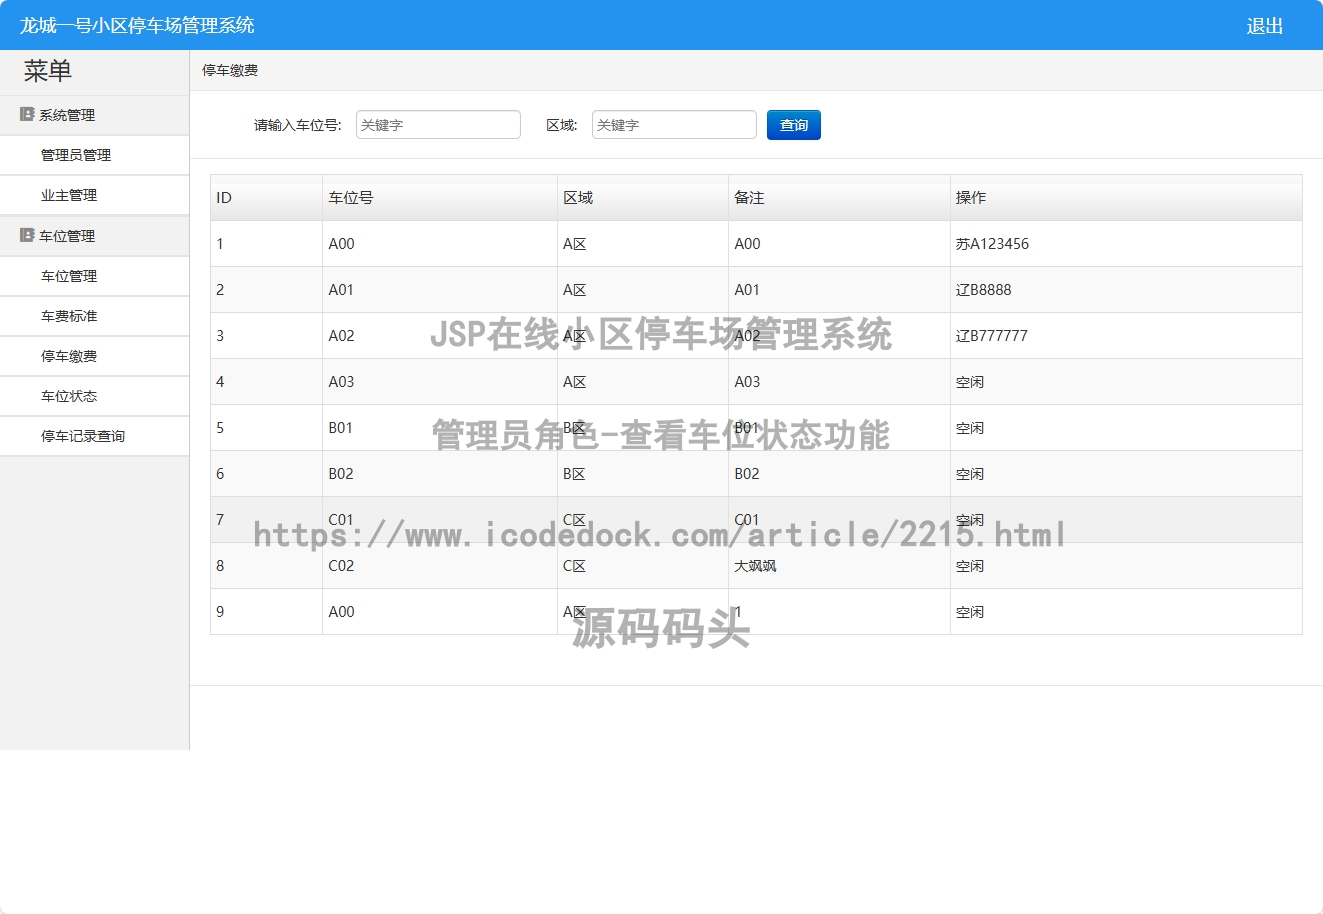
Task: Click parking spot B02 in 车位号 column
Action: coord(341,474)
